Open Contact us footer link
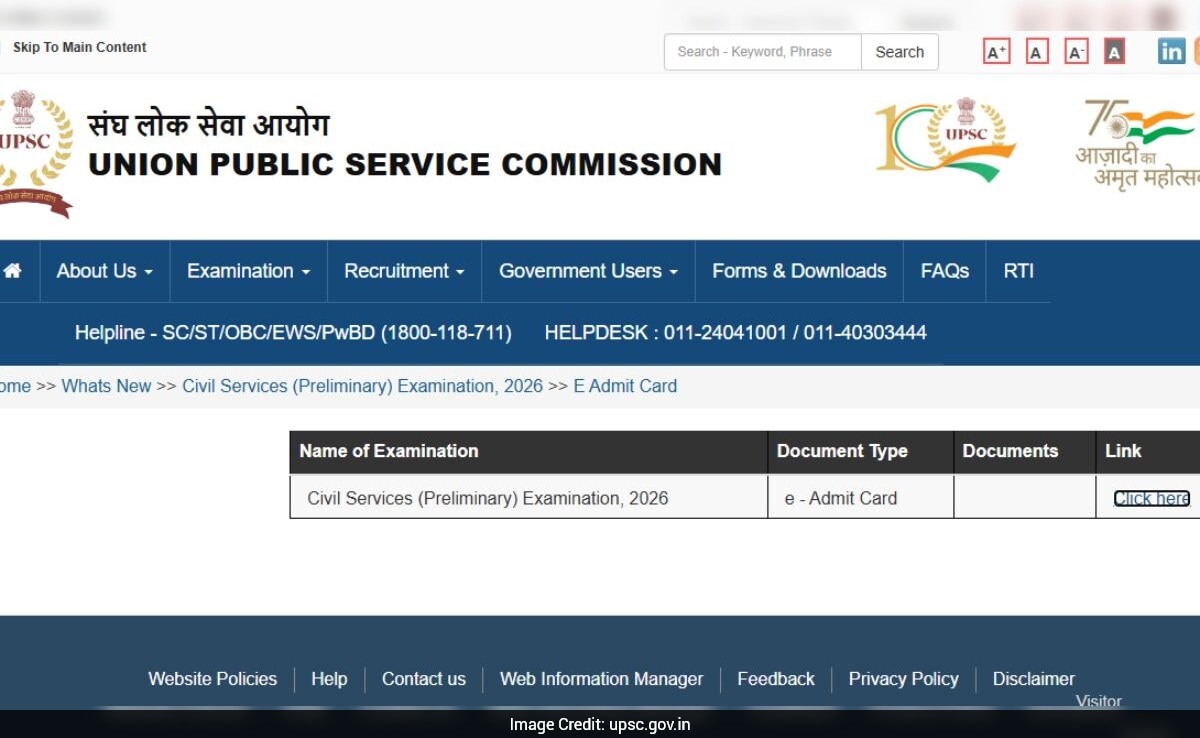Viewport: 1200px width, 738px height. coord(424,679)
